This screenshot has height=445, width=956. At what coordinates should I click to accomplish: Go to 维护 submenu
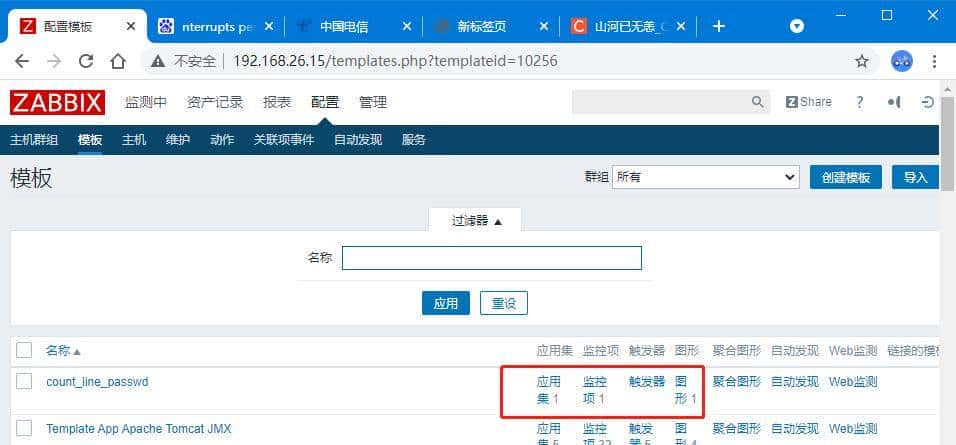tap(178, 140)
